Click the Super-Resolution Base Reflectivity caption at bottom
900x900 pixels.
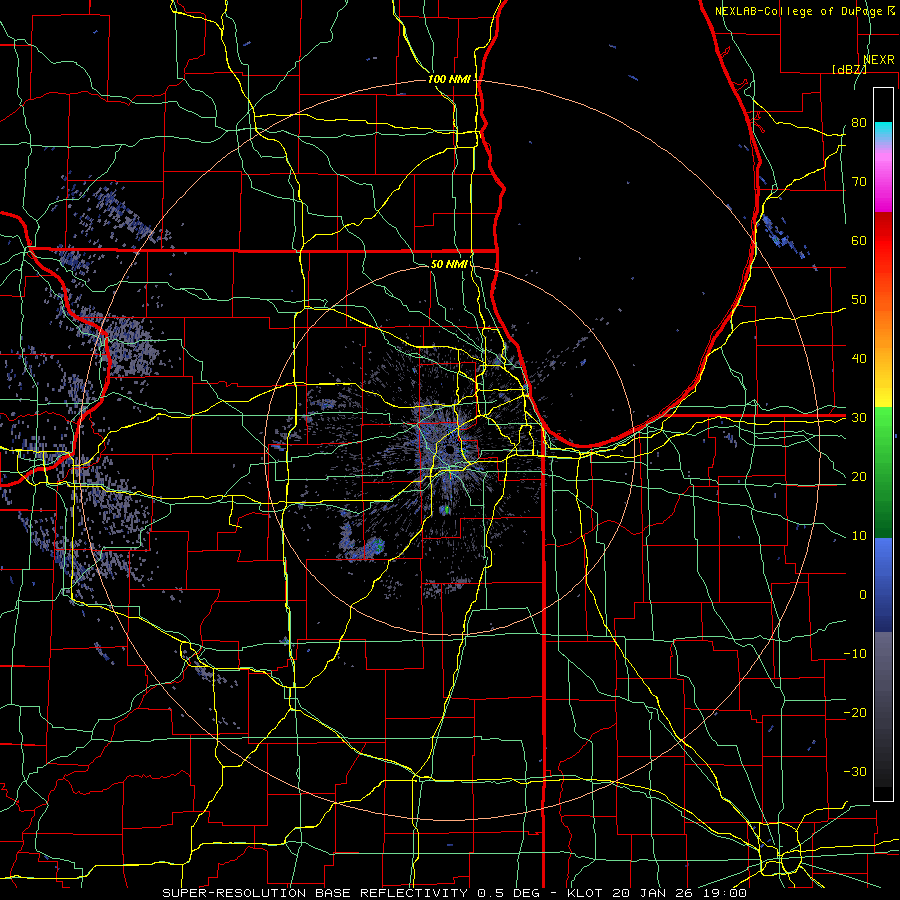454,893
